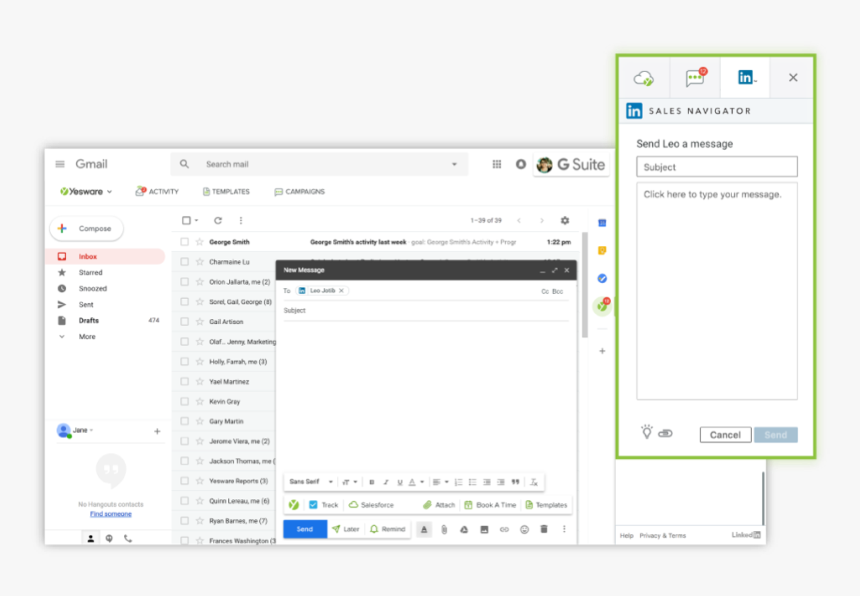This screenshot has width=860, height=596.
Task: Open the Gmail main menu hamburger icon
Action: tap(60, 164)
